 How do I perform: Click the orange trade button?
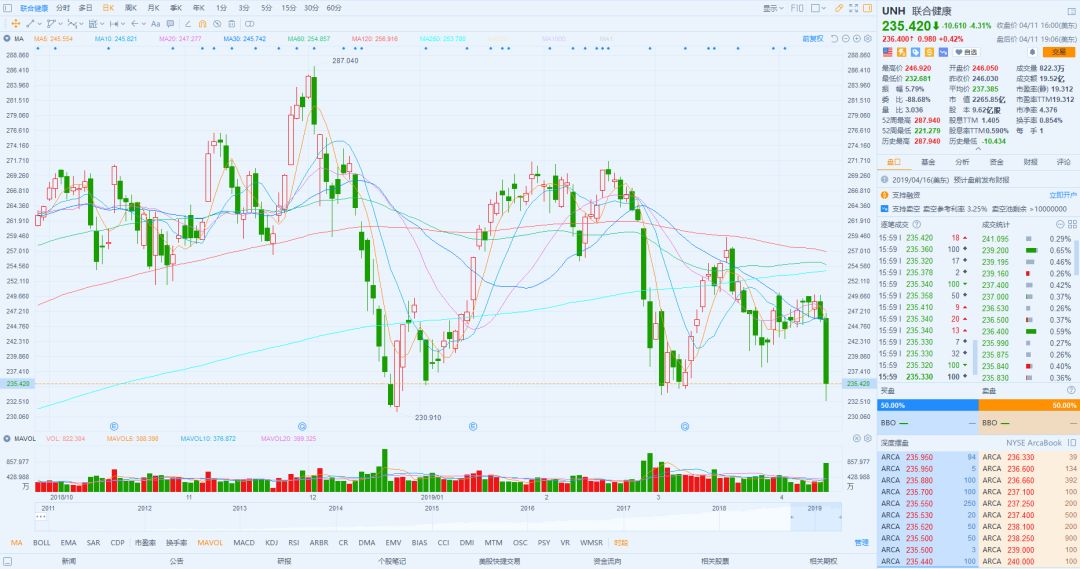pyautogui.click(x=1059, y=52)
